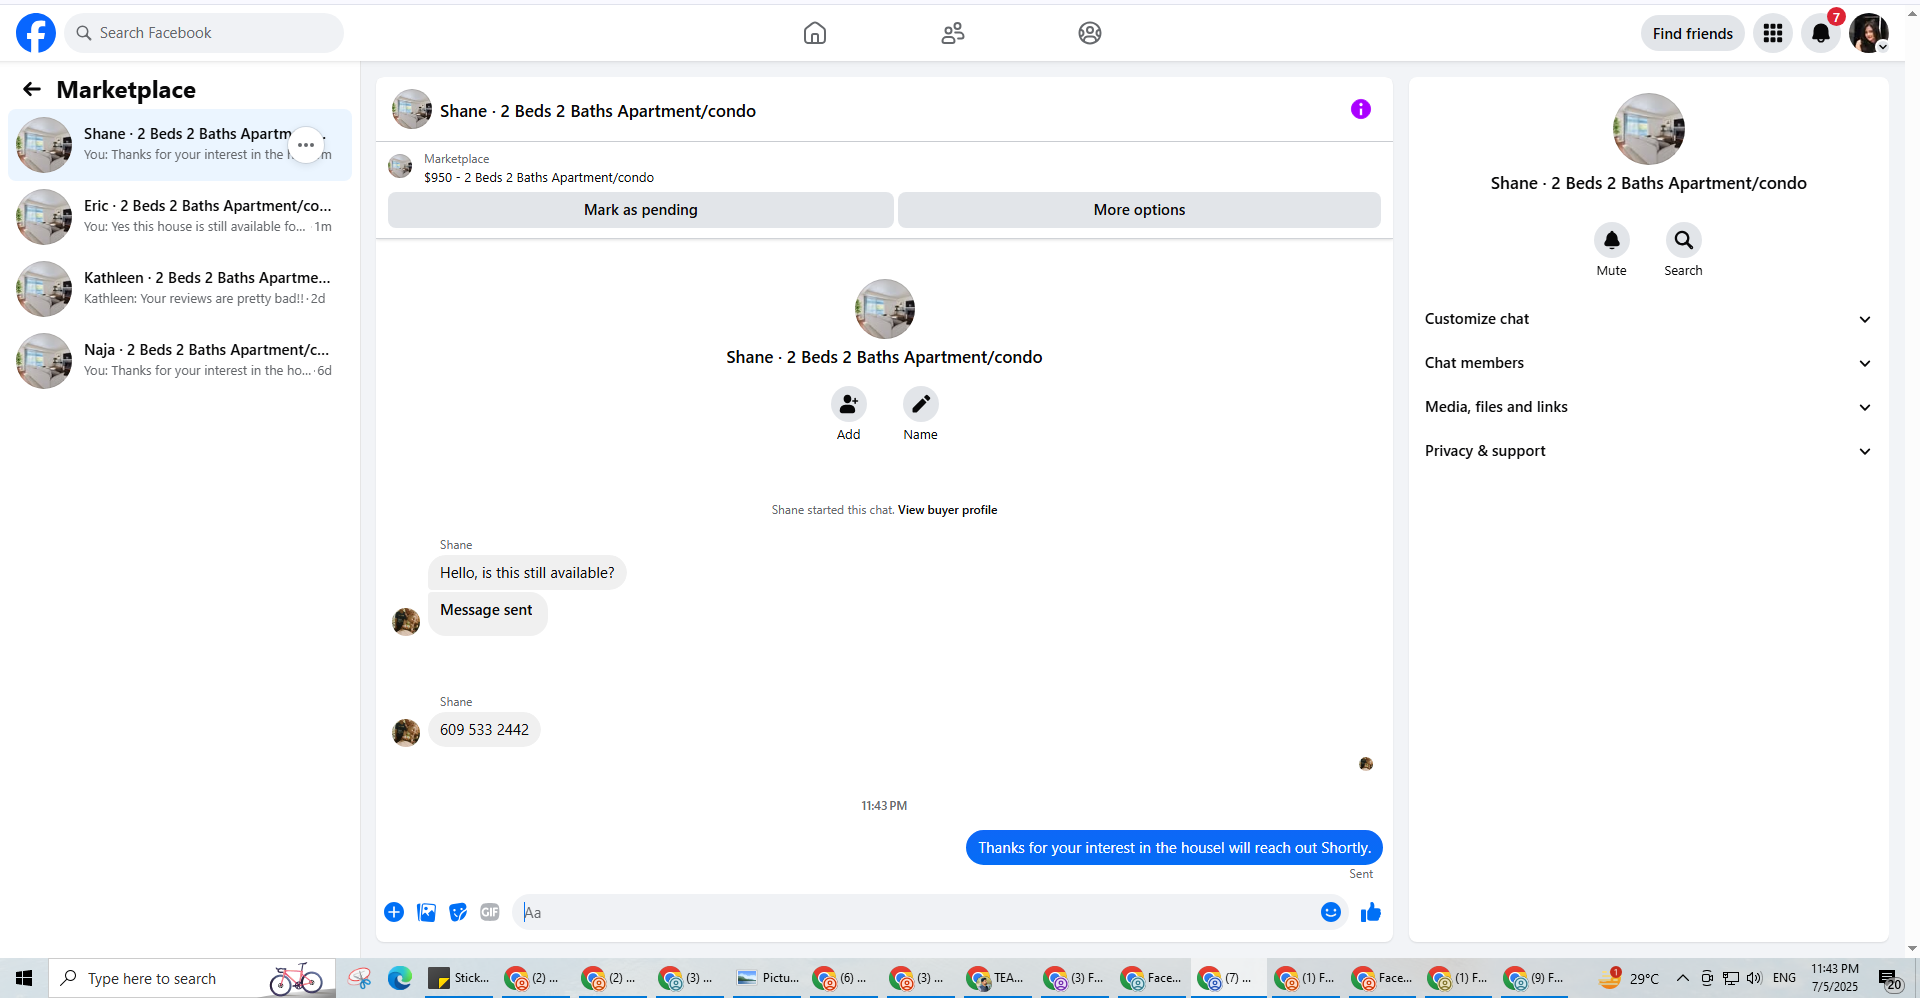1920x998 pixels.
Task: Open the volume speaker tray icon
Action: tap(1755, 978)
